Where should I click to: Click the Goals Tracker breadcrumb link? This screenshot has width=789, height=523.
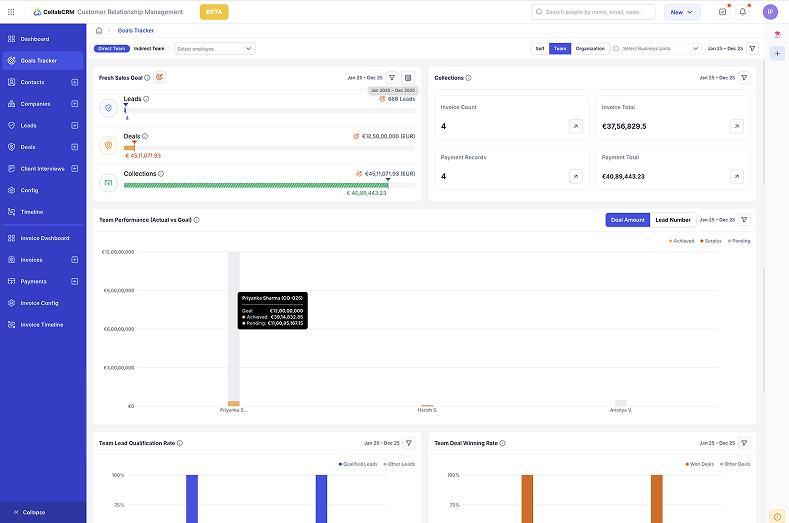coord(135,31)
